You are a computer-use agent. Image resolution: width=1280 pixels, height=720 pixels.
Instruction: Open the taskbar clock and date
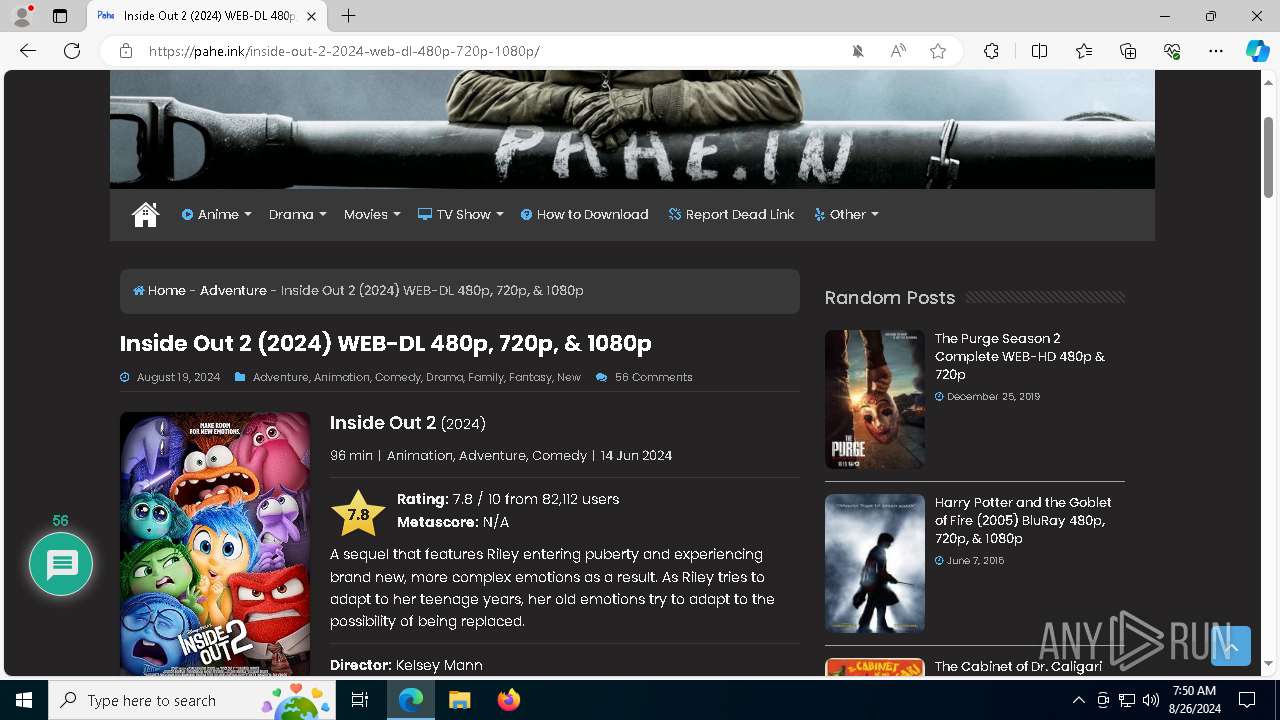pyautogui.click(x=1194, y=700)
